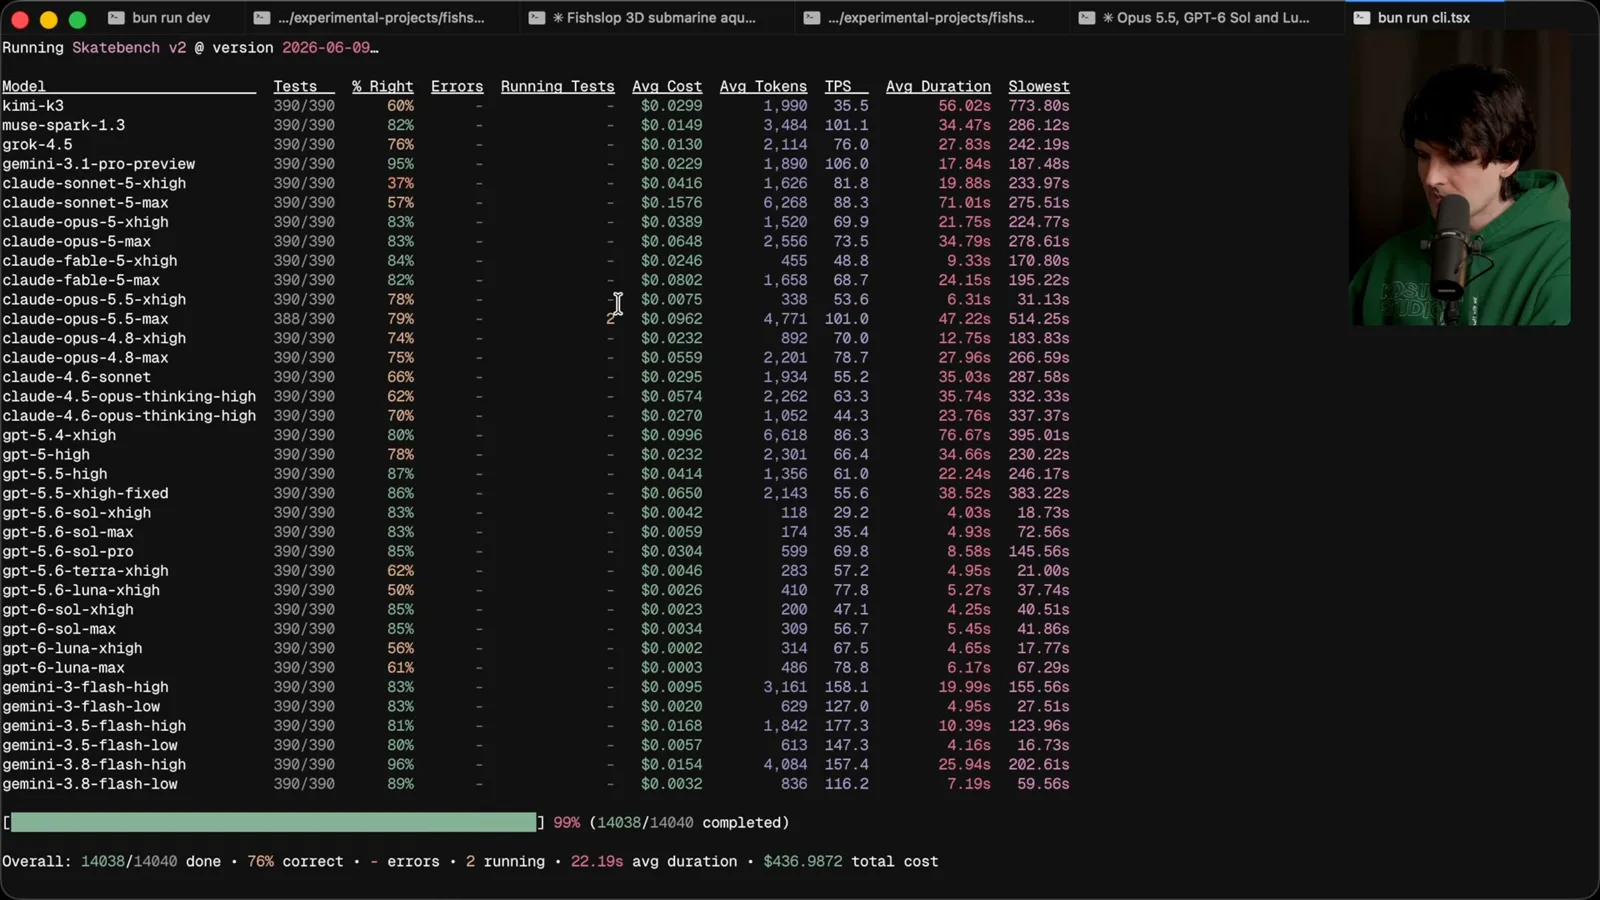Click the 'Avg Cost' column header

pos(667,87)
